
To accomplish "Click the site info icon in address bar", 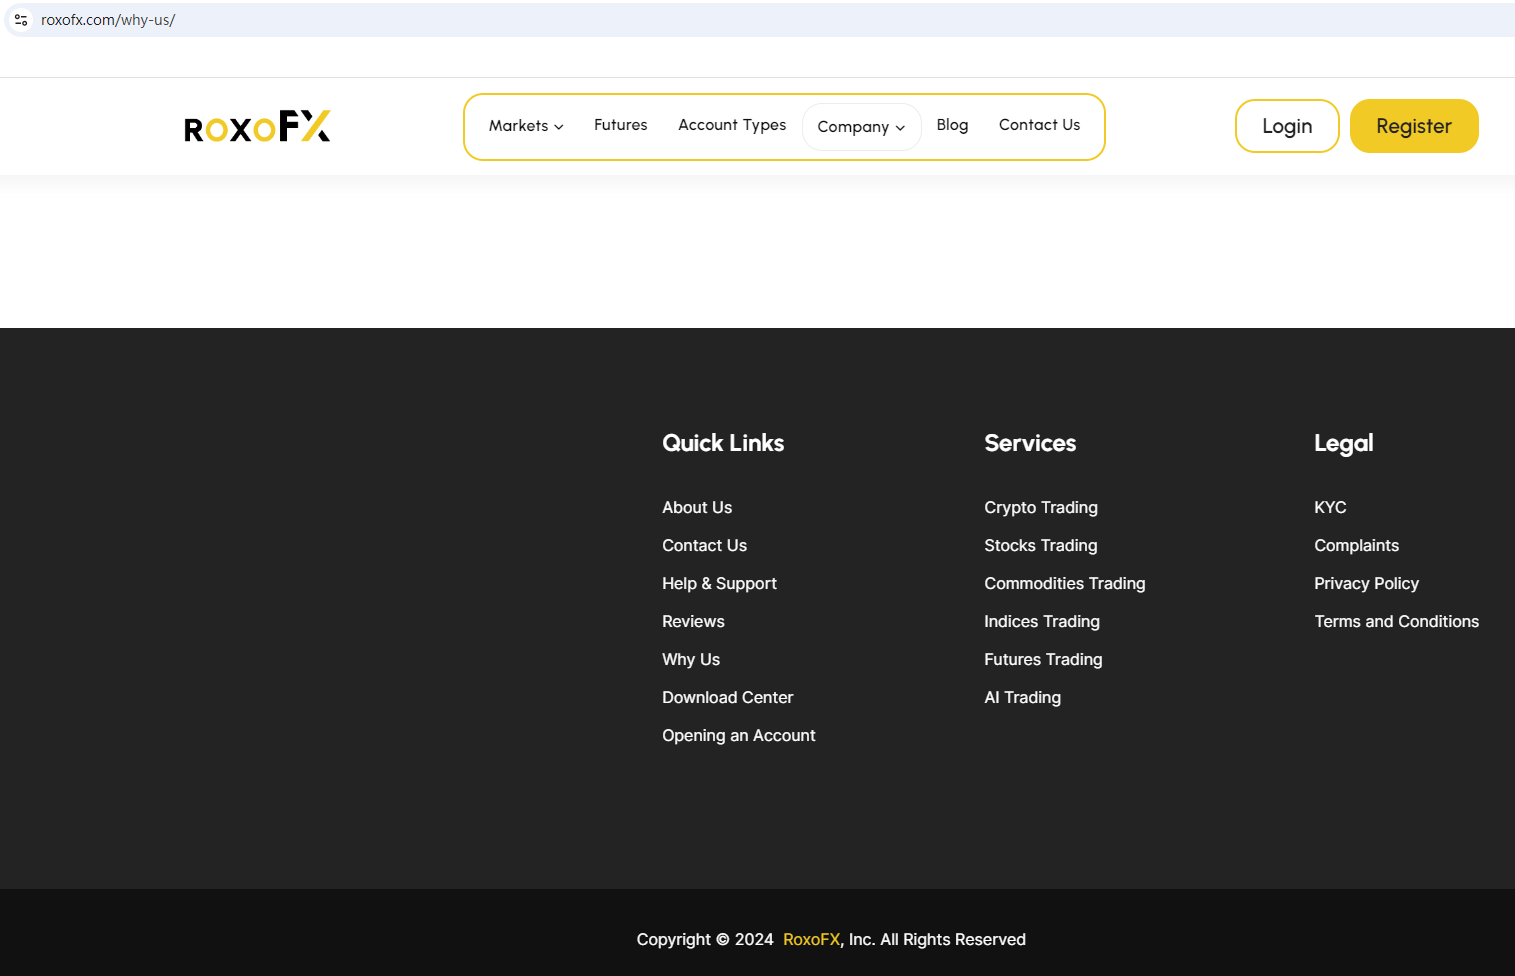I will click(x=21, y=20).
